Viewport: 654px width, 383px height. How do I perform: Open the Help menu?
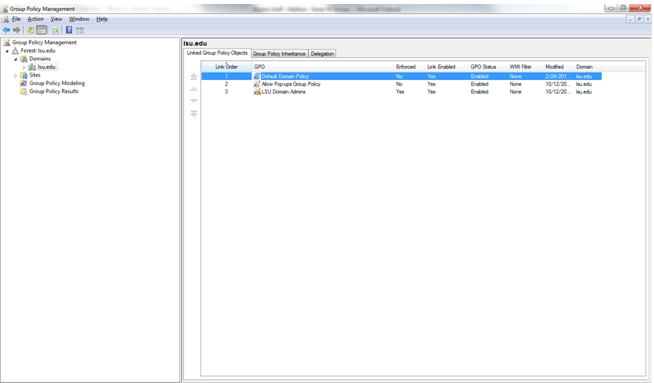tap(102, 19)
